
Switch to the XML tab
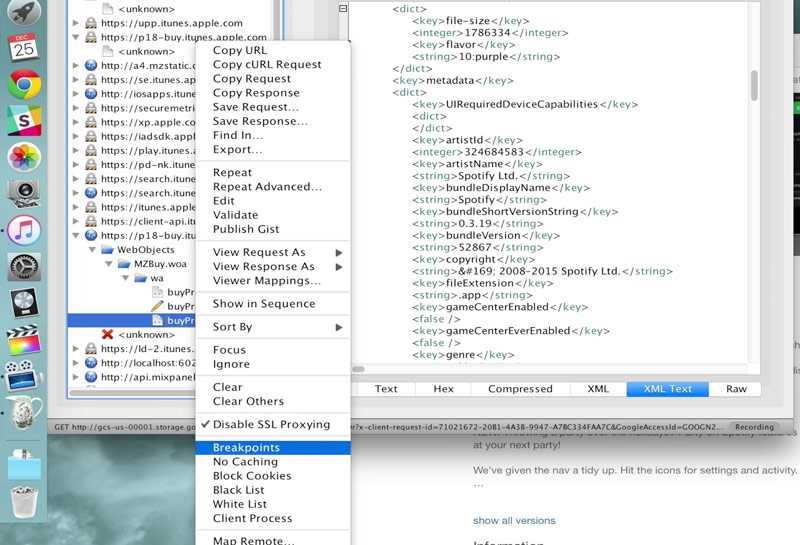tap(598, 389)
